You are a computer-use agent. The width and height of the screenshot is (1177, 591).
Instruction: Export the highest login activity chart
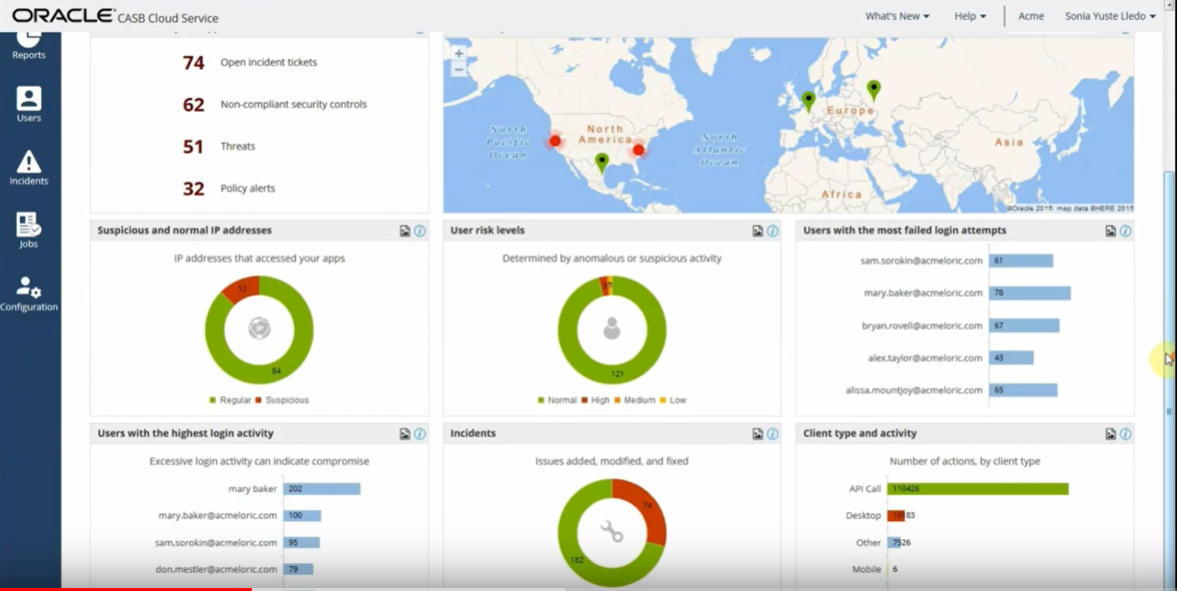click(405, 434)
